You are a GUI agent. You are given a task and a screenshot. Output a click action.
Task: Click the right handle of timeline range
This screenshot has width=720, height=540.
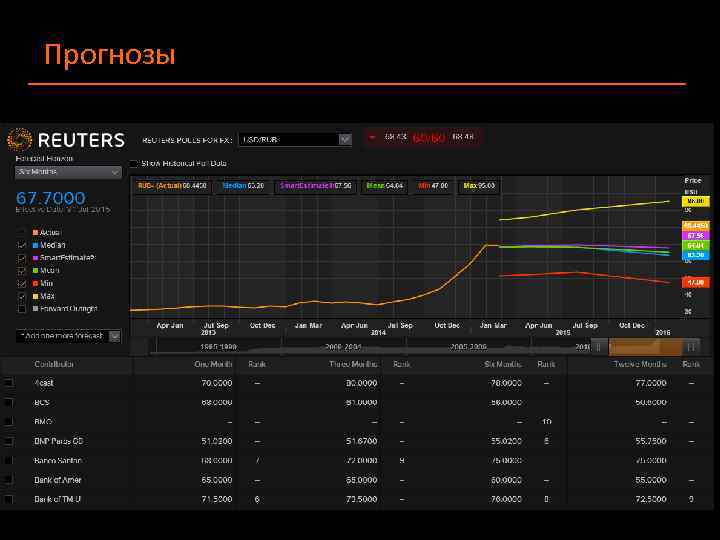[x=692, y=347]
